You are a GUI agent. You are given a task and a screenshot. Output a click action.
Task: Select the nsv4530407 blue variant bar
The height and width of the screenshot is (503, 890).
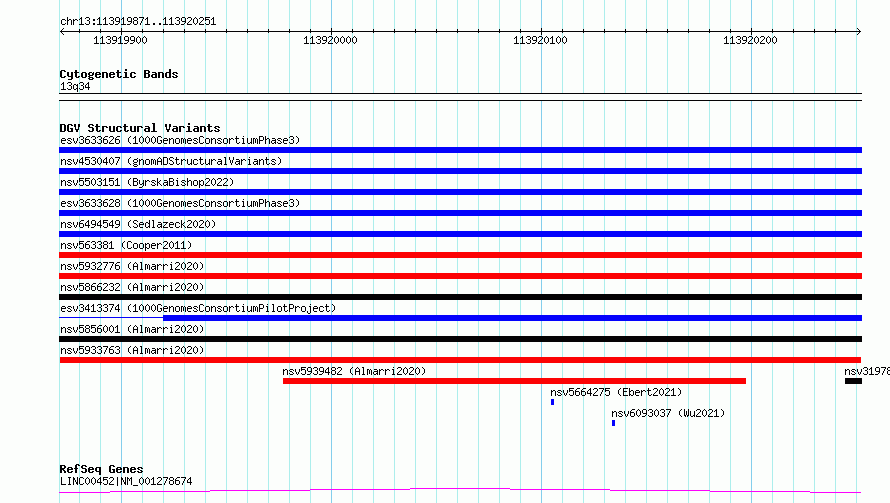point(460,171)
